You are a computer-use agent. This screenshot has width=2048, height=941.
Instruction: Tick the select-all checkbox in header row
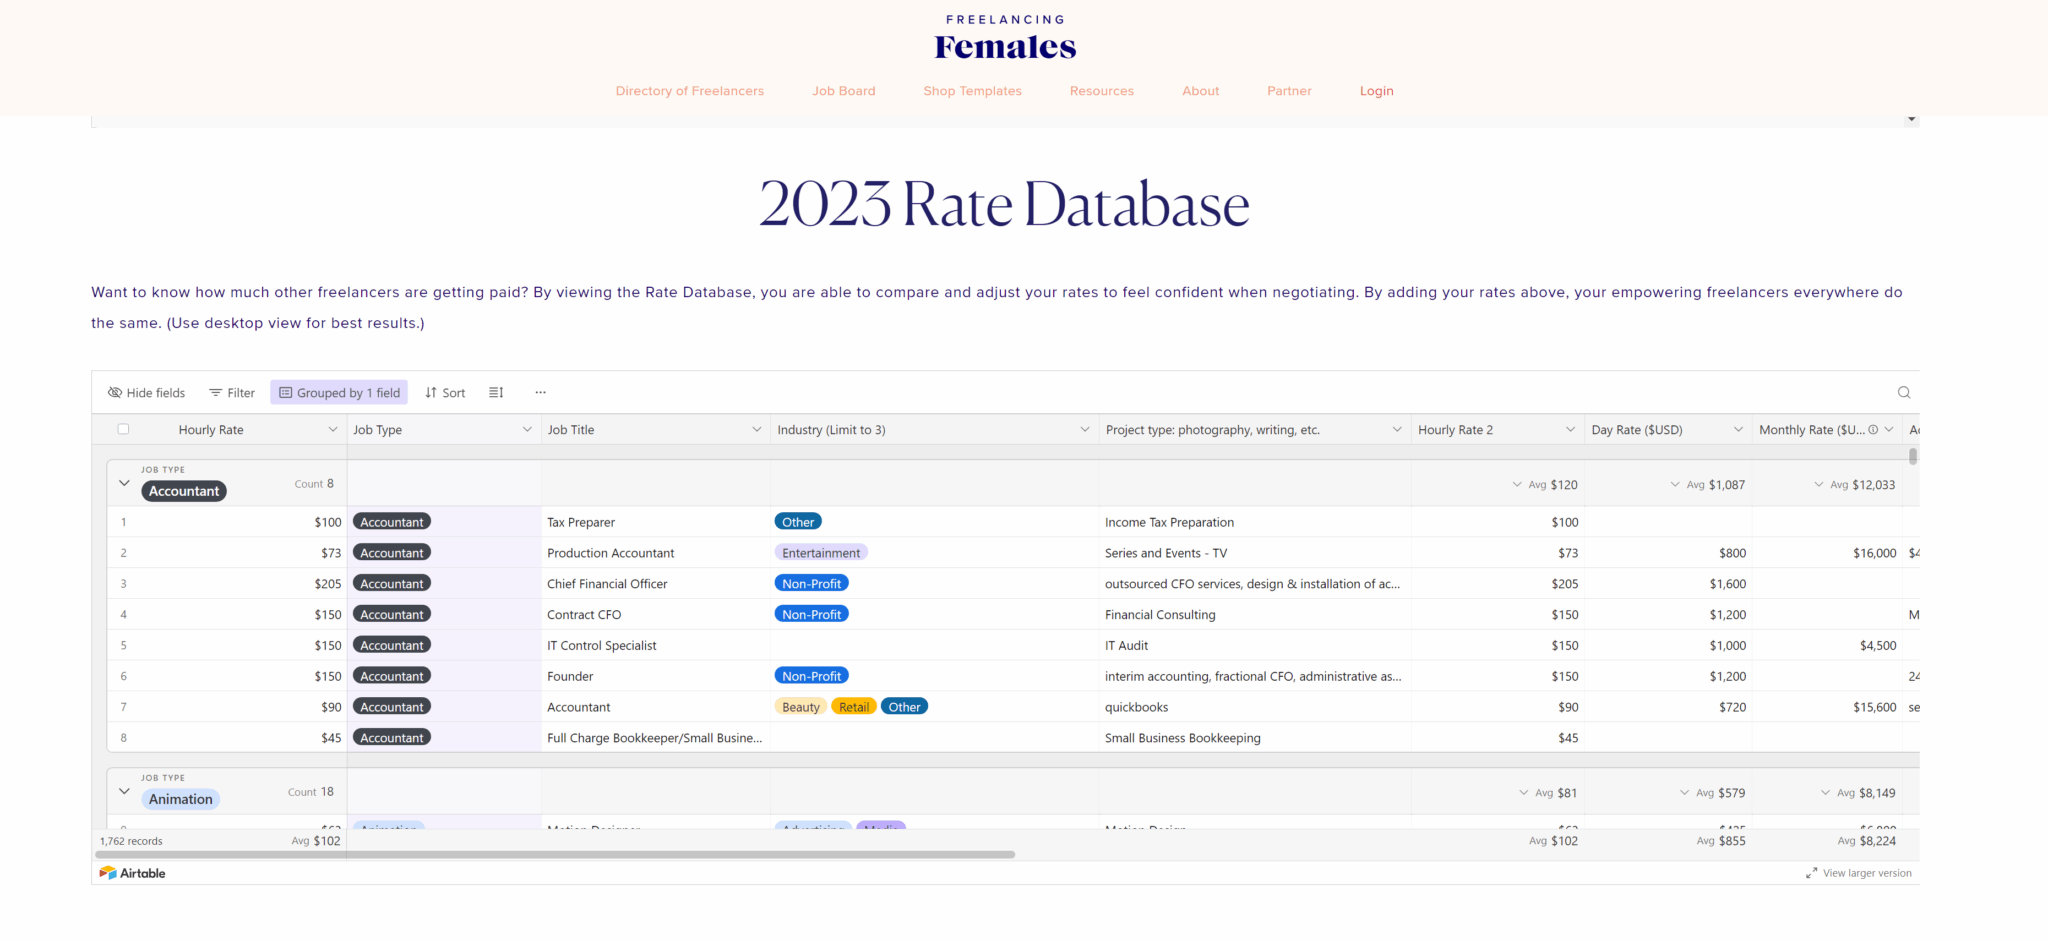click(123, 429)
